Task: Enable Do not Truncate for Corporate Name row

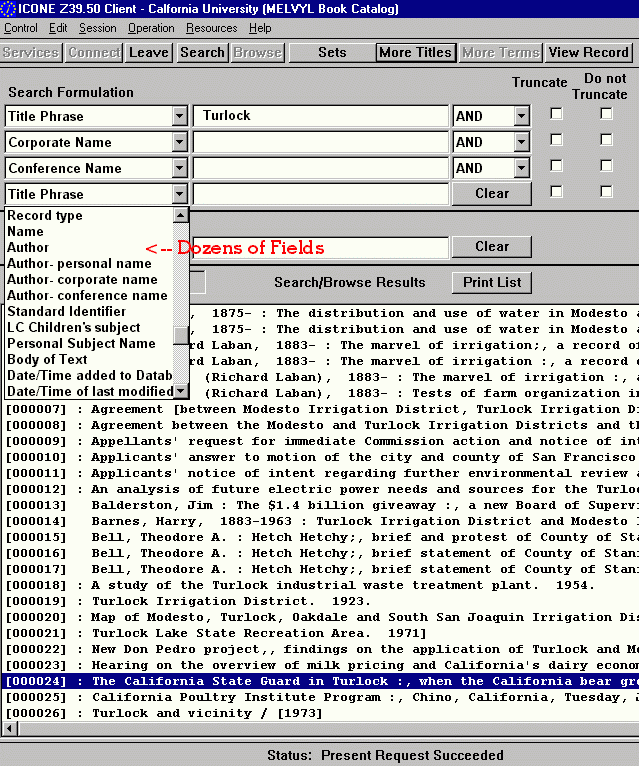Action: point(606,140)
